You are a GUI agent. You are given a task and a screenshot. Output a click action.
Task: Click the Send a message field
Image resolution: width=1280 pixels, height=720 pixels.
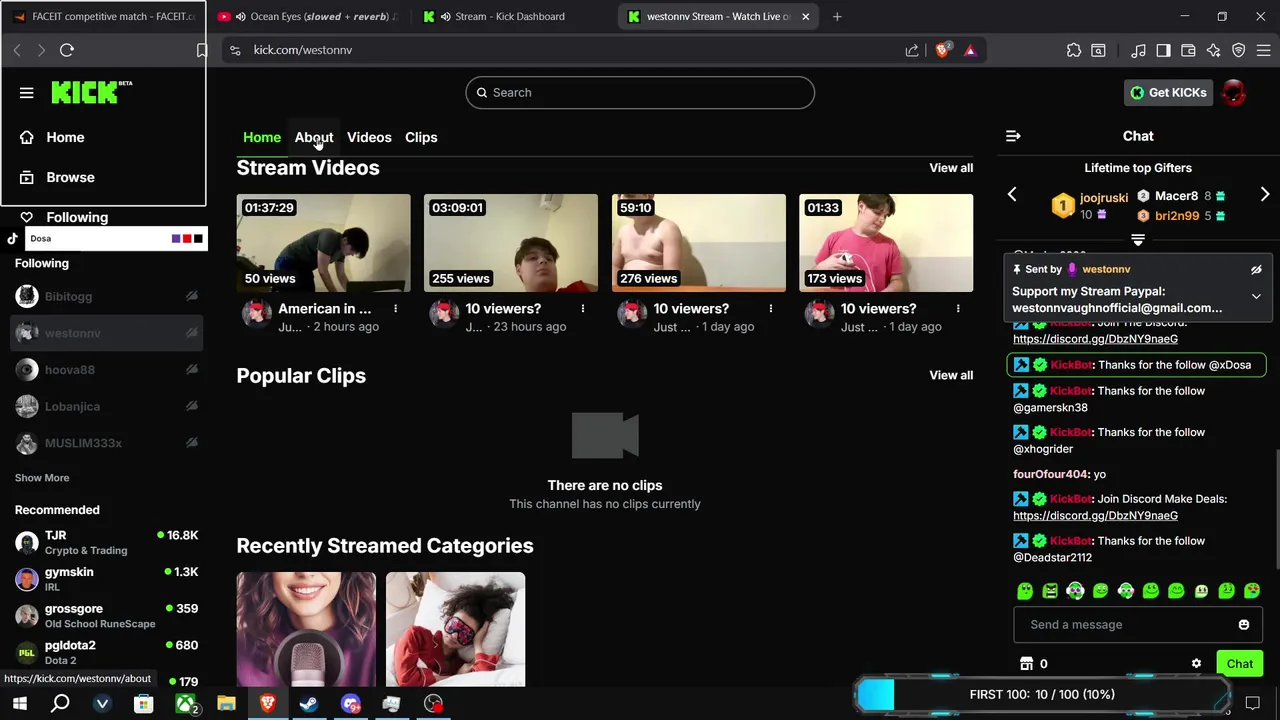point(1137,625)
